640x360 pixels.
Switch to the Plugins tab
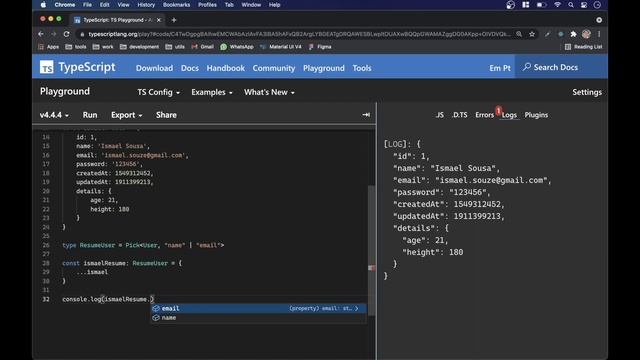pyautogui.click(x=536, y=115)
